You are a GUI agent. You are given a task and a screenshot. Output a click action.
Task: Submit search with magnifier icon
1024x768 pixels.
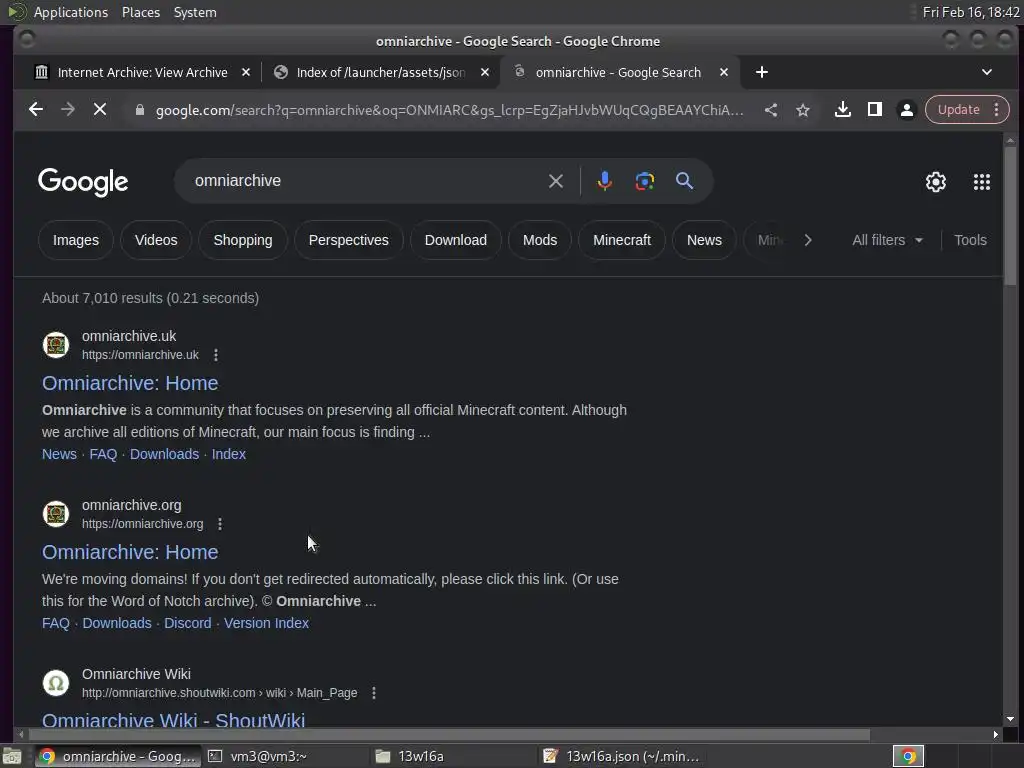[x=684, y=181]
